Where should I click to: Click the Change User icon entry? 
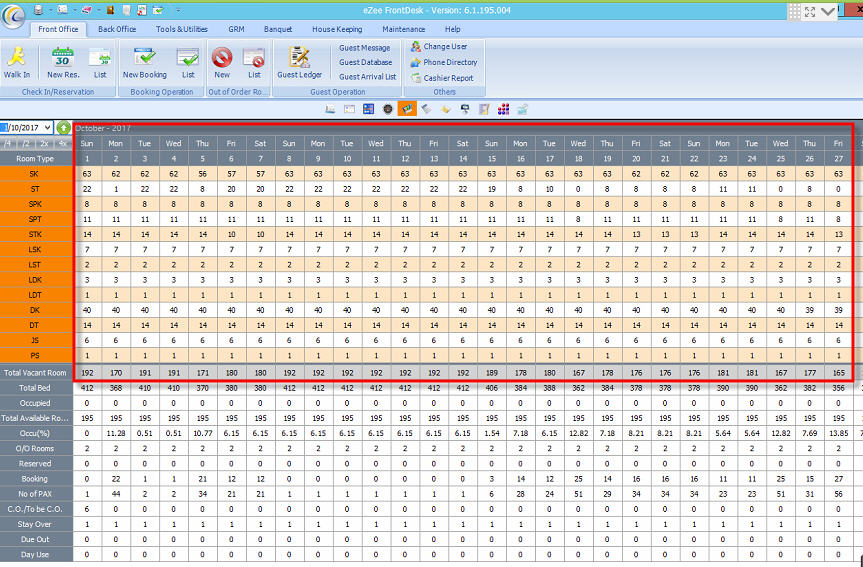(x=439, y=47)
